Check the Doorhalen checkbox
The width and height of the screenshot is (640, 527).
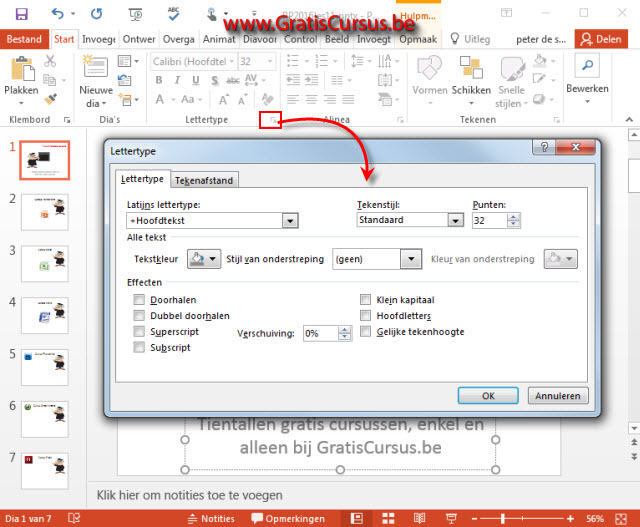pos(139,300)
